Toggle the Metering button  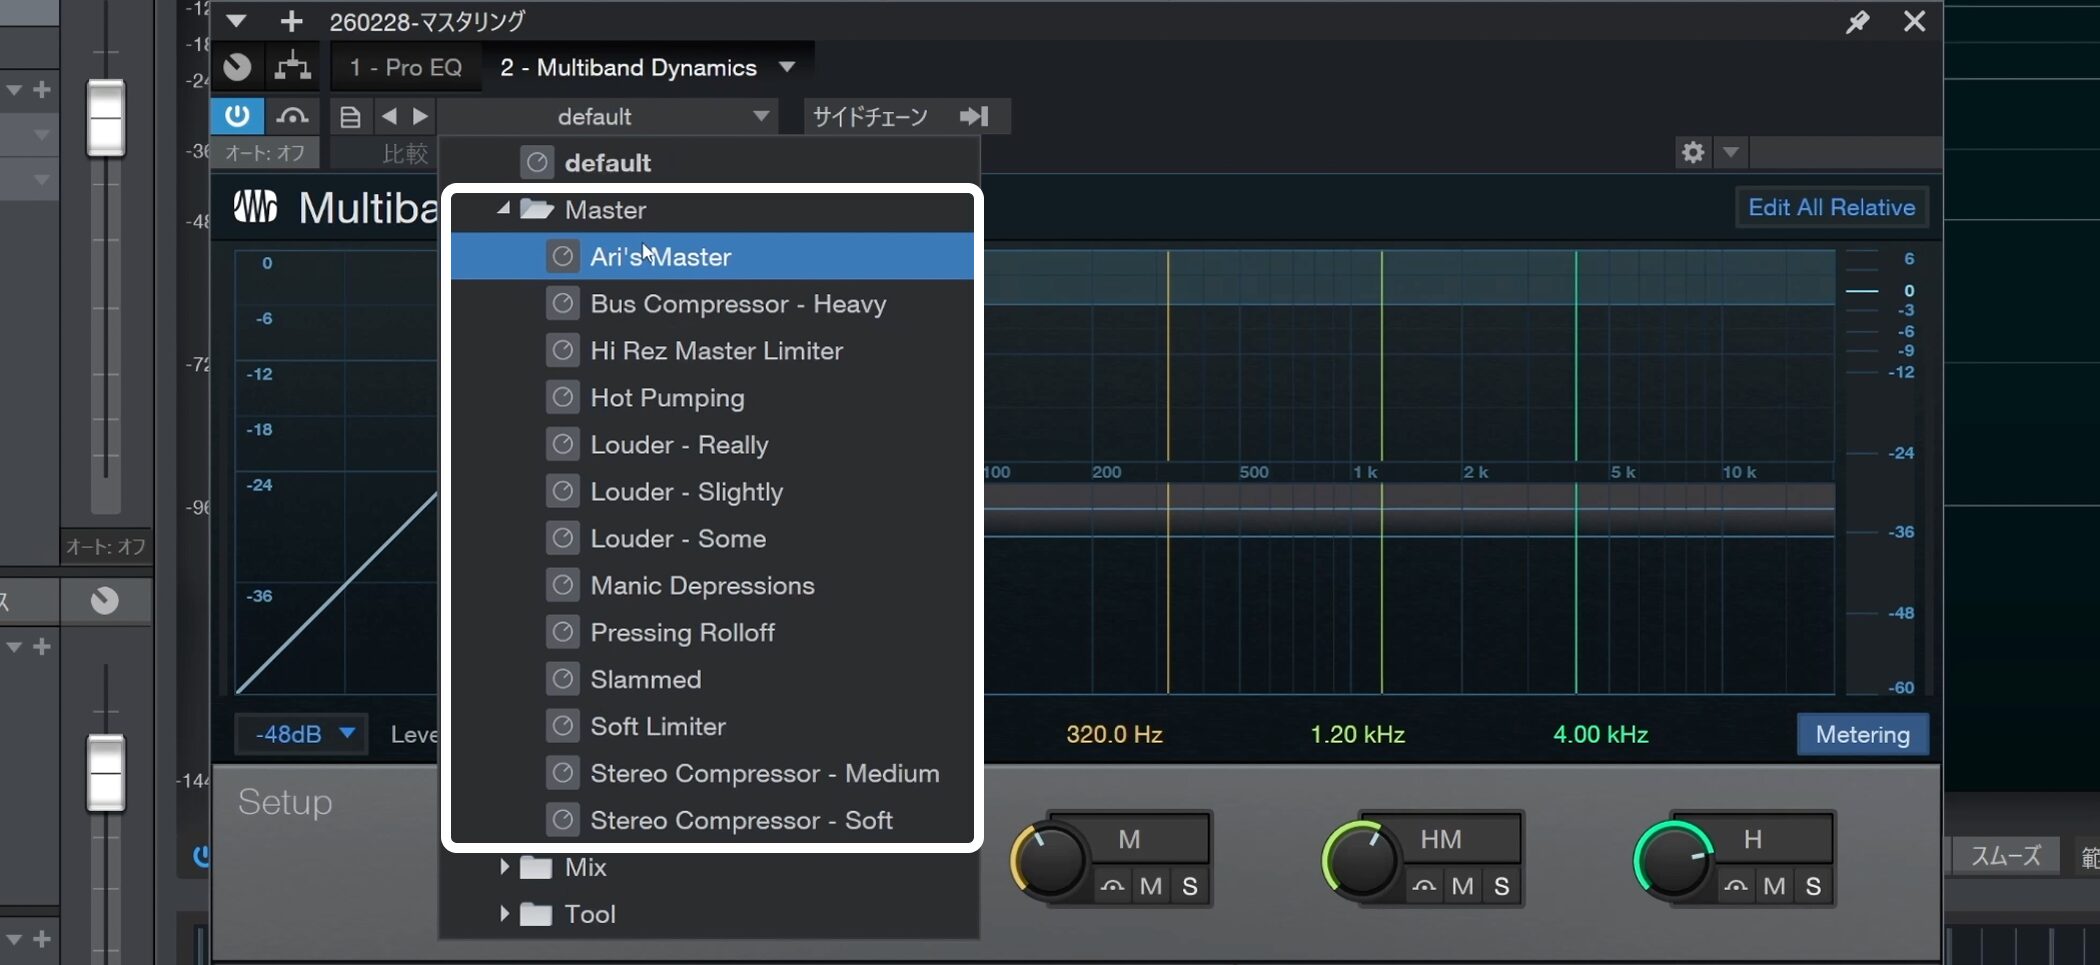click(1862, 734)
